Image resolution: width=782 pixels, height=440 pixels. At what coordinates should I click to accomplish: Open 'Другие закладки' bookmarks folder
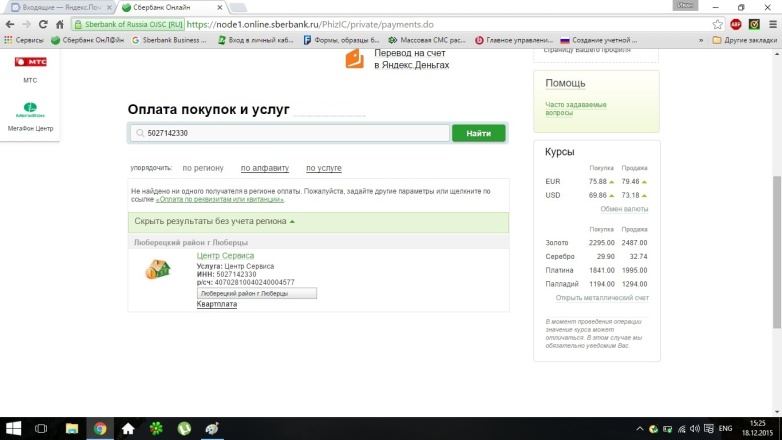(x=744, y=40)
